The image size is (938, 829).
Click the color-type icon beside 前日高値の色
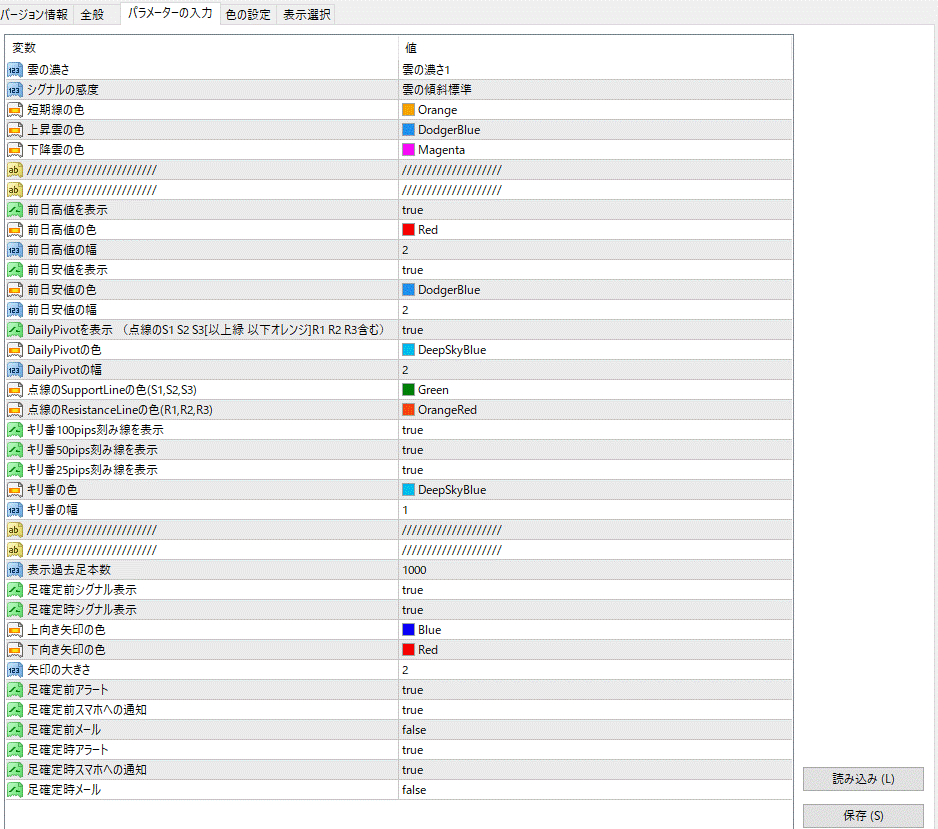click(x=15, y=230)
